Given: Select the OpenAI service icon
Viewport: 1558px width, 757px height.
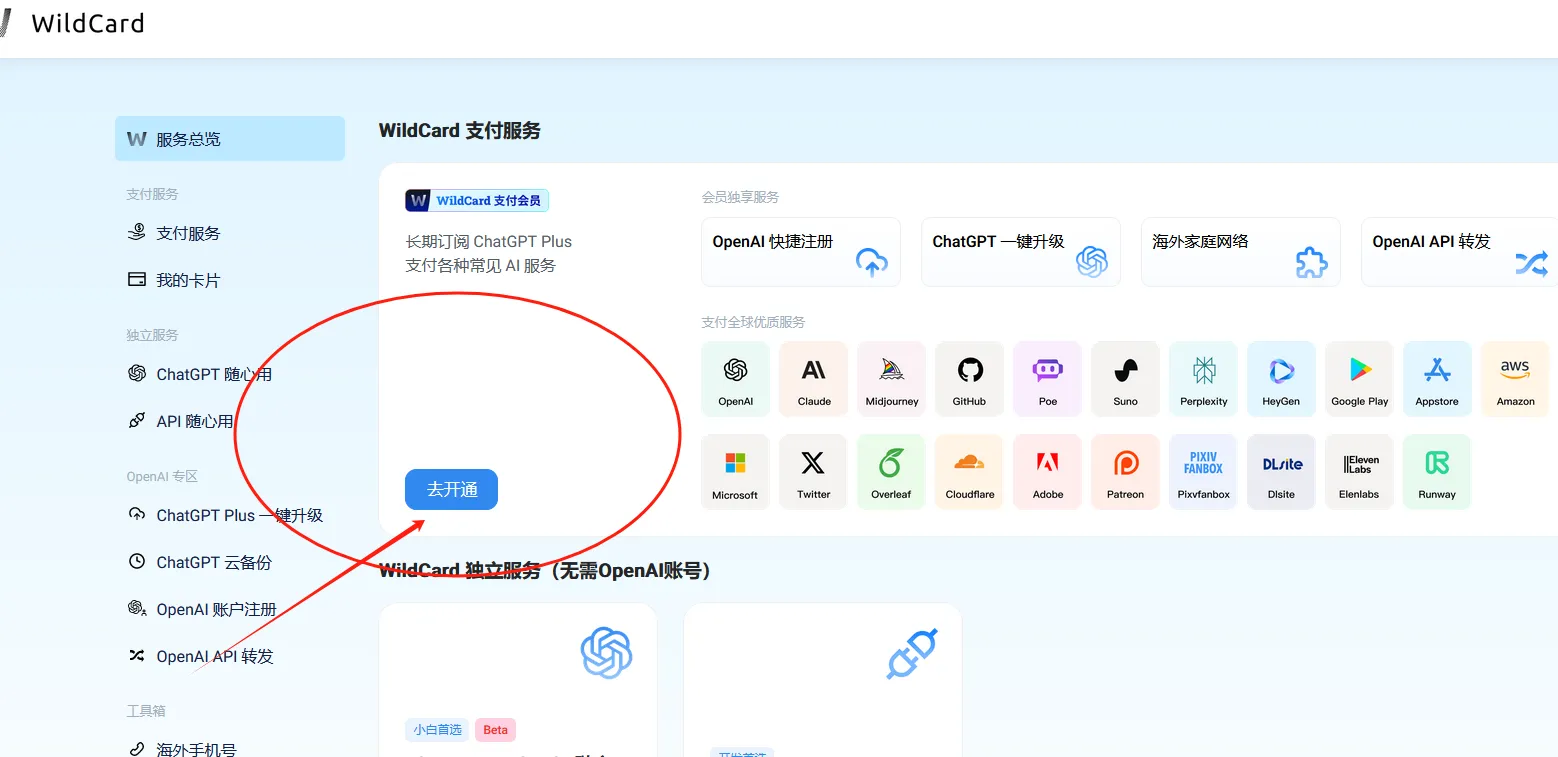Looking at the screenshot, I should click(x=735, y=378).
